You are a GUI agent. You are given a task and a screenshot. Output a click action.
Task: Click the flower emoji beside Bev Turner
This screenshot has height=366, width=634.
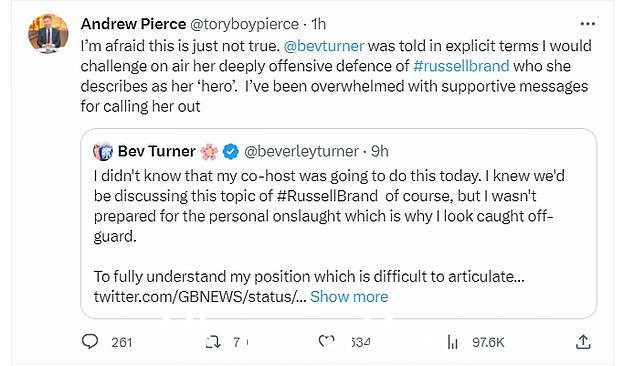(209, 152)
